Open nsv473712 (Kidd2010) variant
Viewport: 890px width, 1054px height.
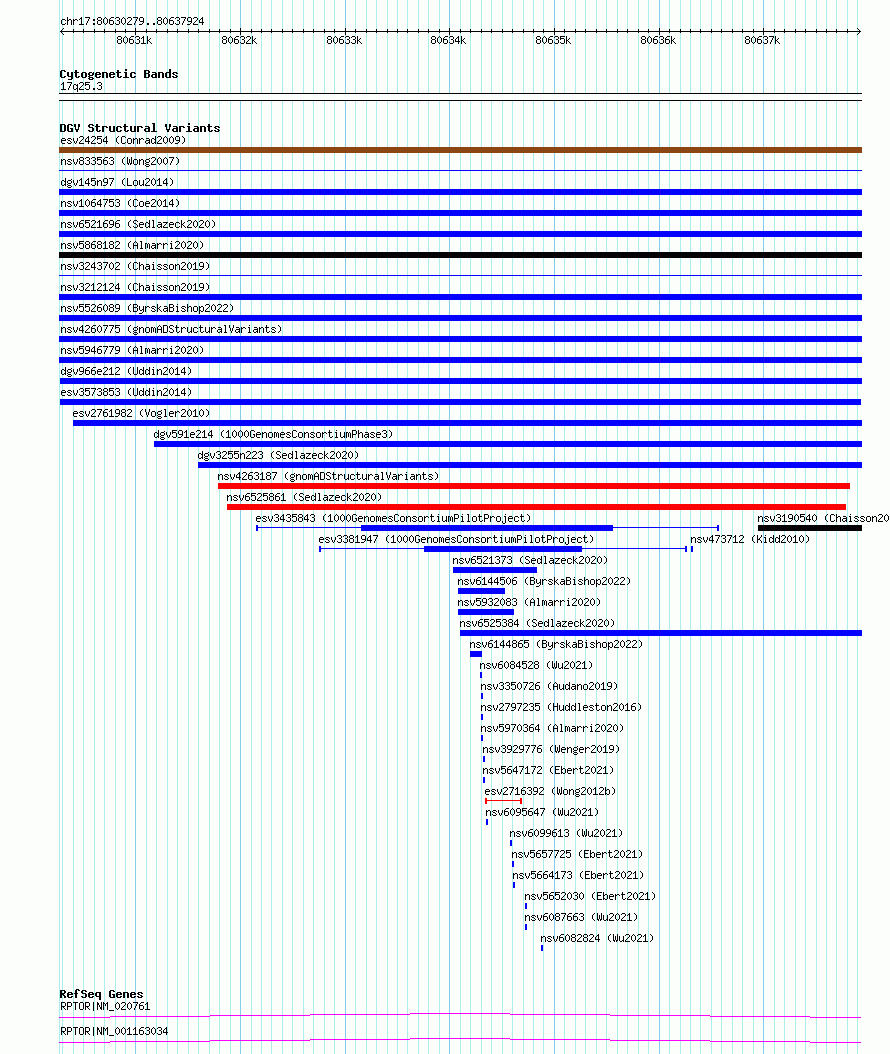coord(750,539)
